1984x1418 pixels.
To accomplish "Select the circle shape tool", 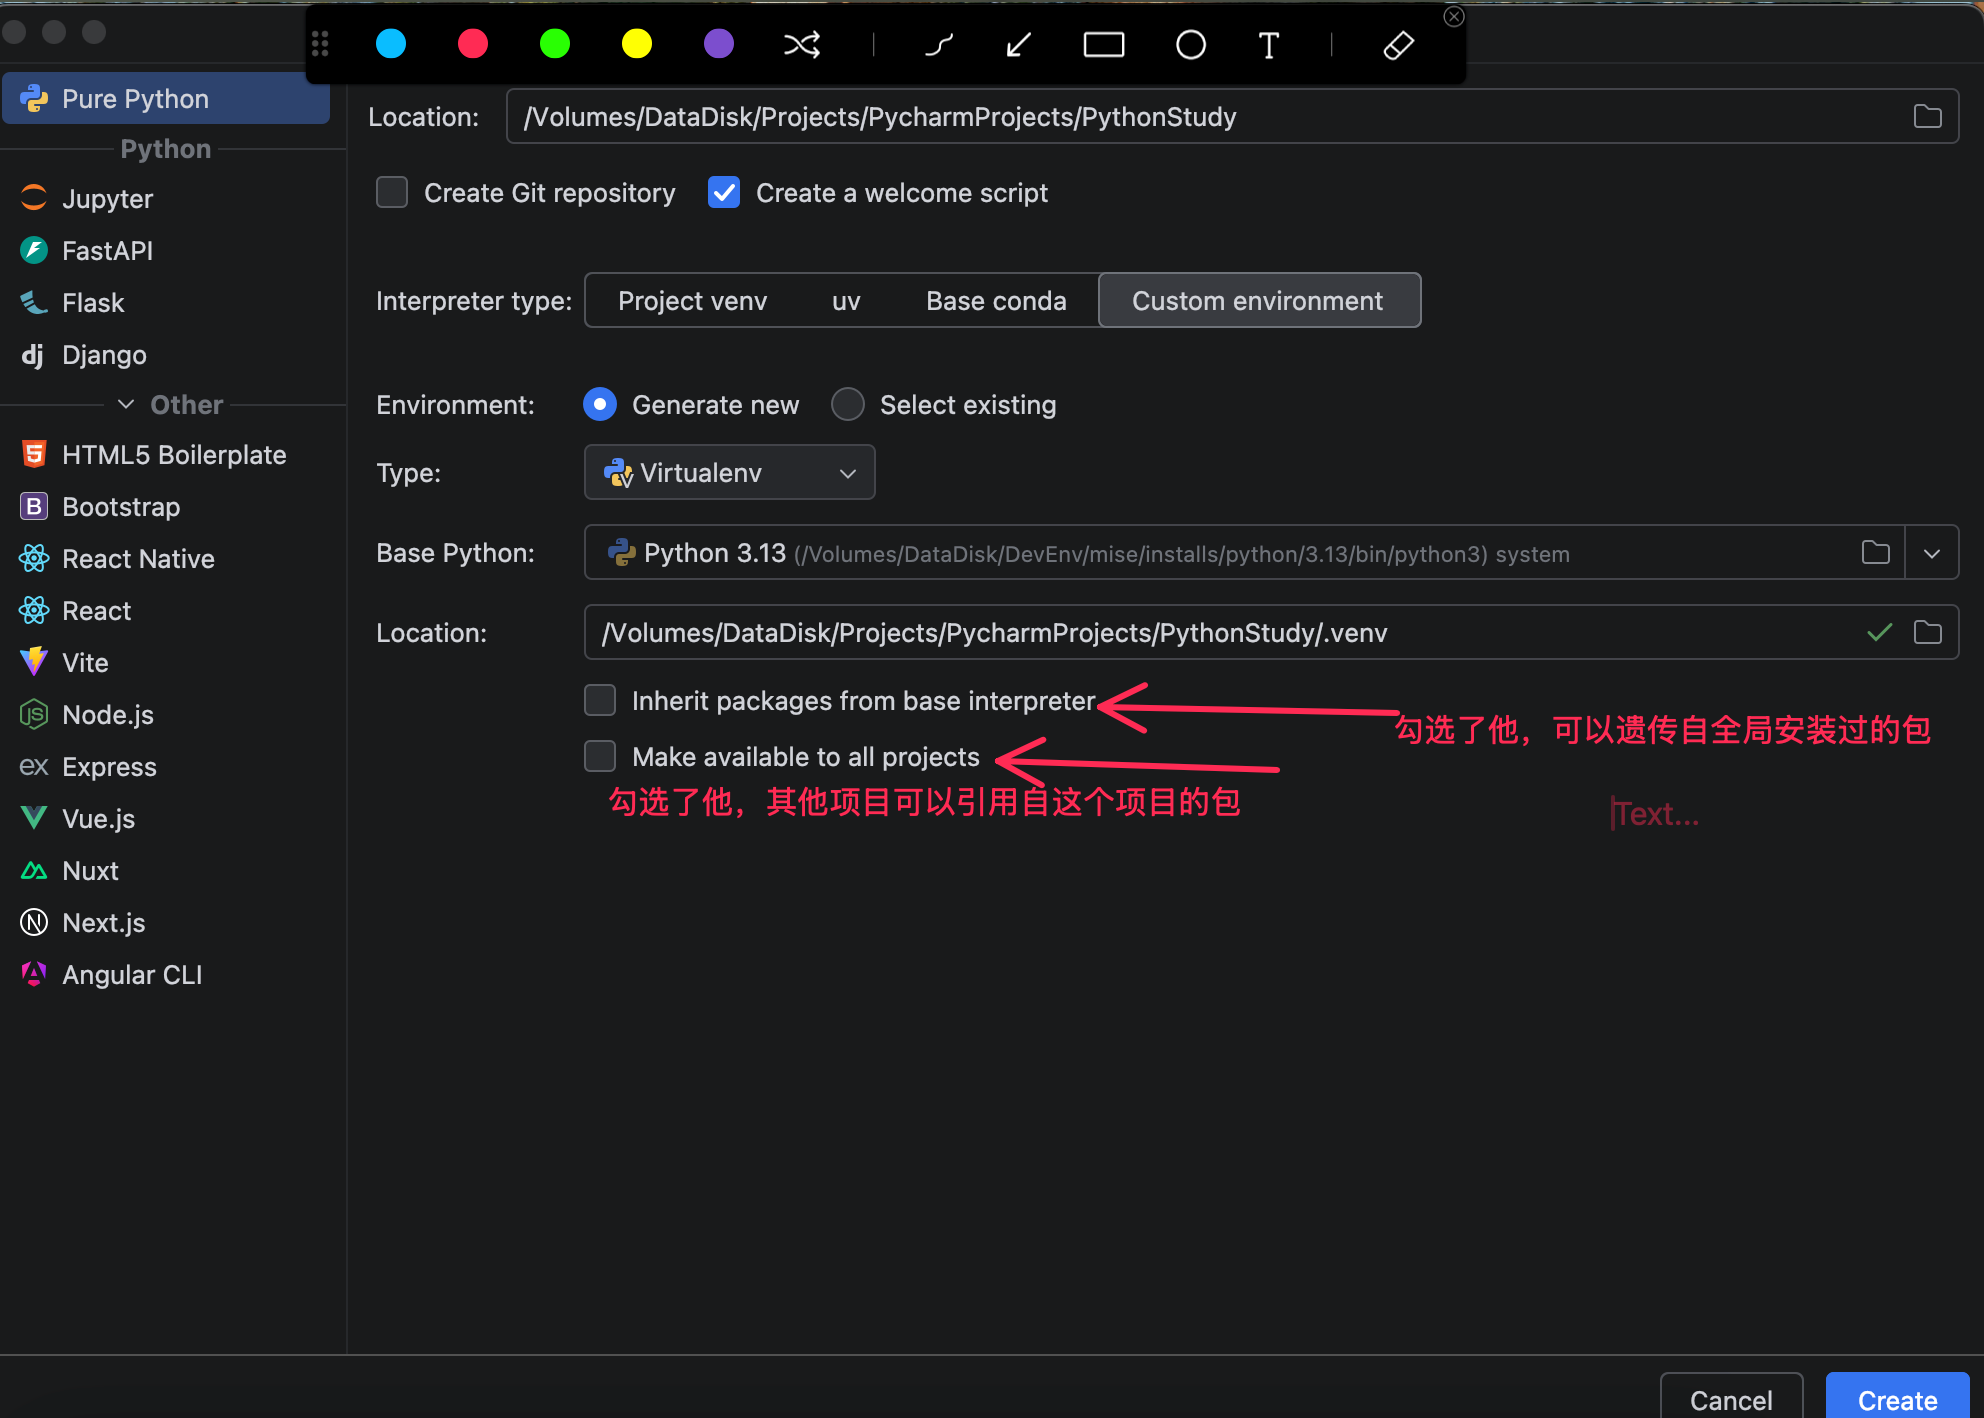I will click(1190, 45).
